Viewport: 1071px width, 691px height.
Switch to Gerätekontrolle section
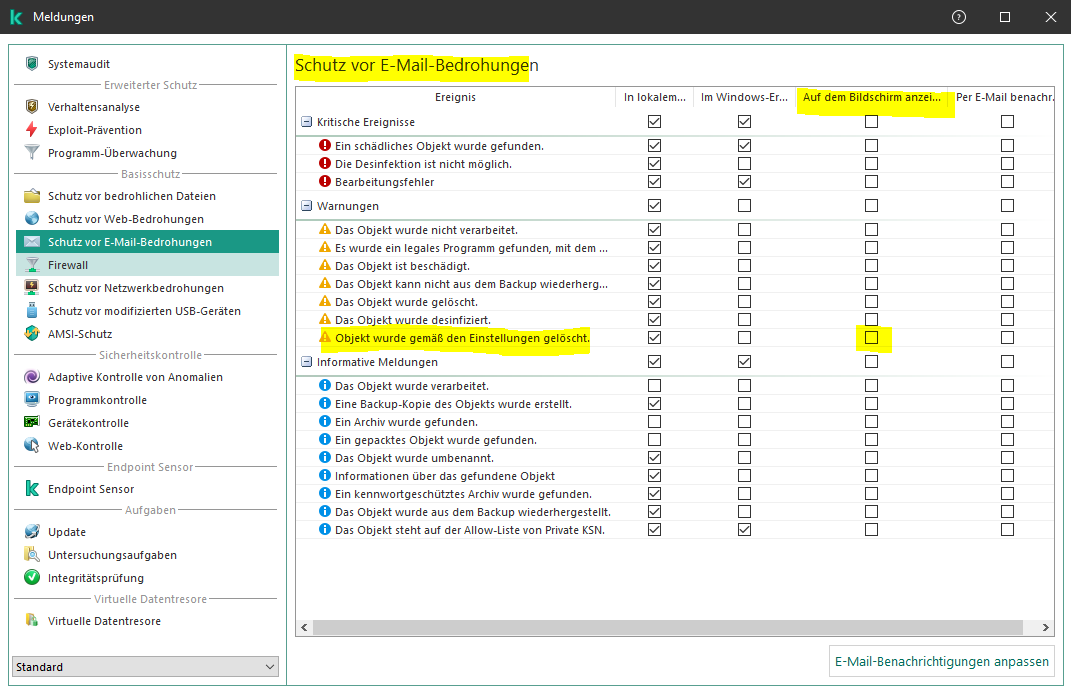88,423
